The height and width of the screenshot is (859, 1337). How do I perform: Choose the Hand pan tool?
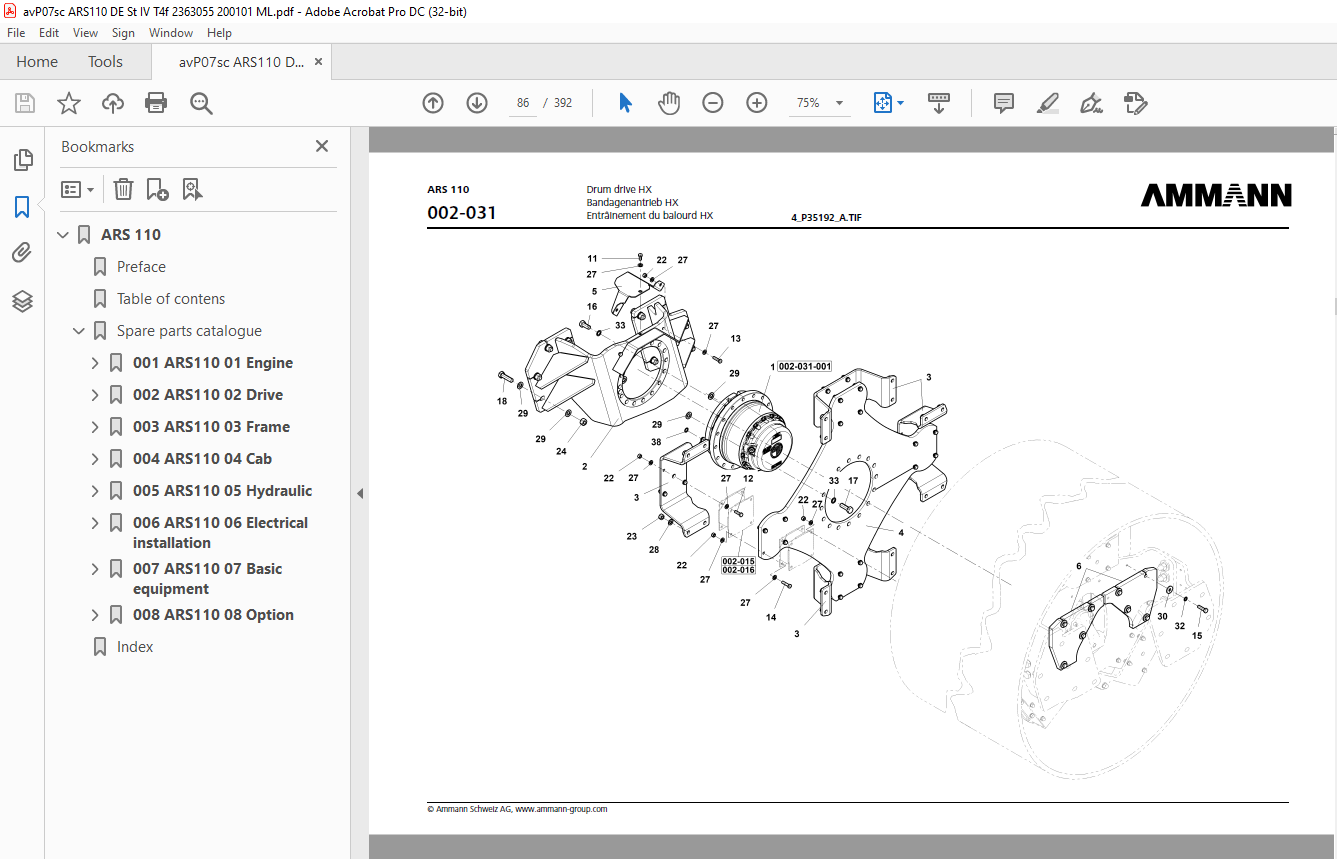669,103
